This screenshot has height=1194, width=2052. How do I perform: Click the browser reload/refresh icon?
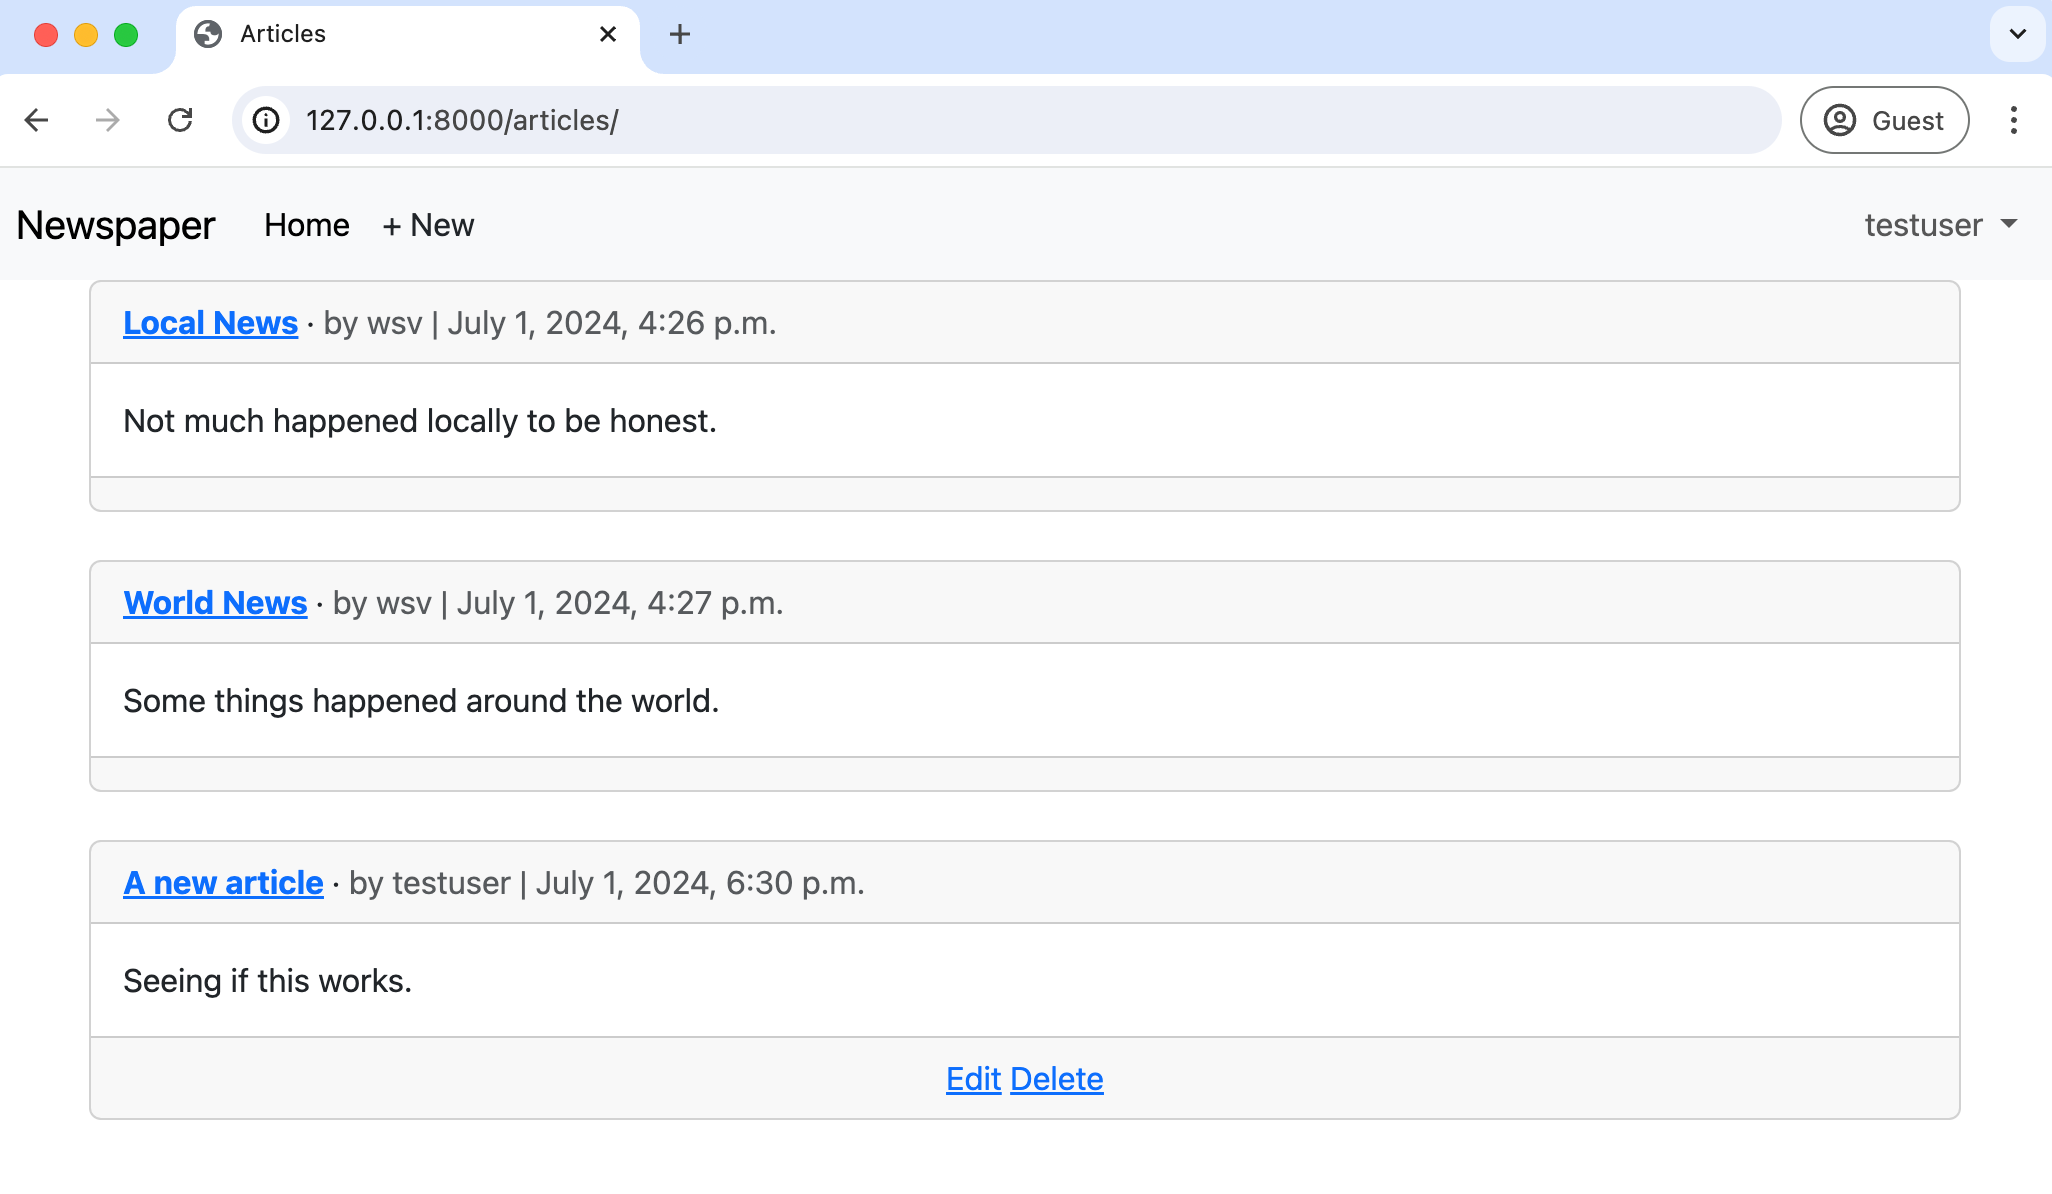coord(182,119)
